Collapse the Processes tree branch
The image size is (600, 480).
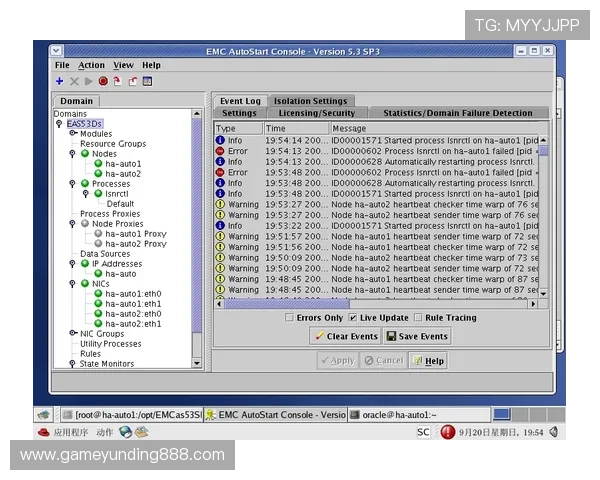pos(72,183)
